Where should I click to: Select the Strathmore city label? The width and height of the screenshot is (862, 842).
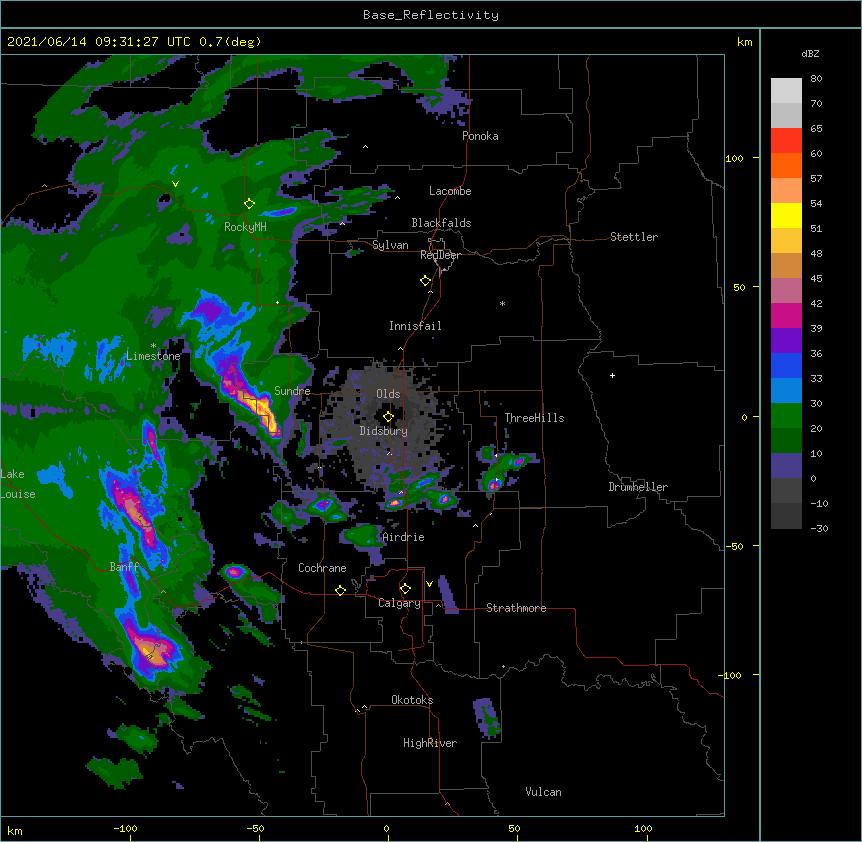(x=516, y=608)
